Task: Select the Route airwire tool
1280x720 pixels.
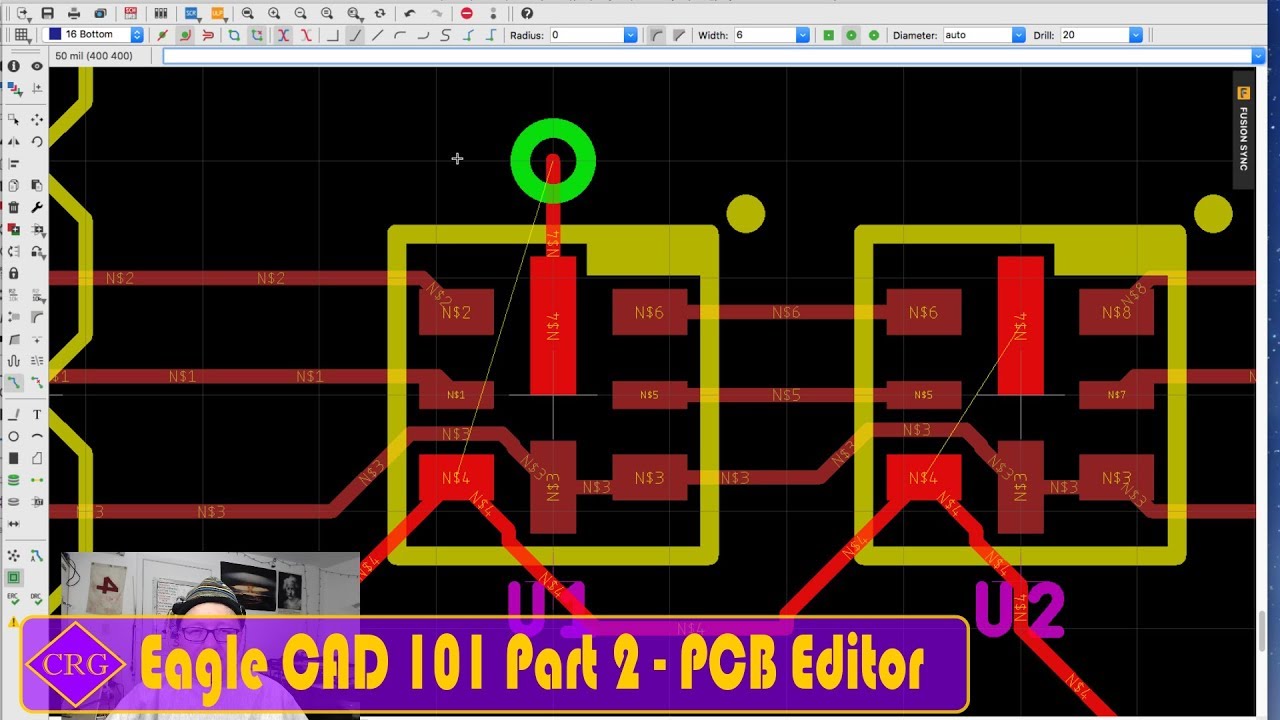Action: point(13,383)
